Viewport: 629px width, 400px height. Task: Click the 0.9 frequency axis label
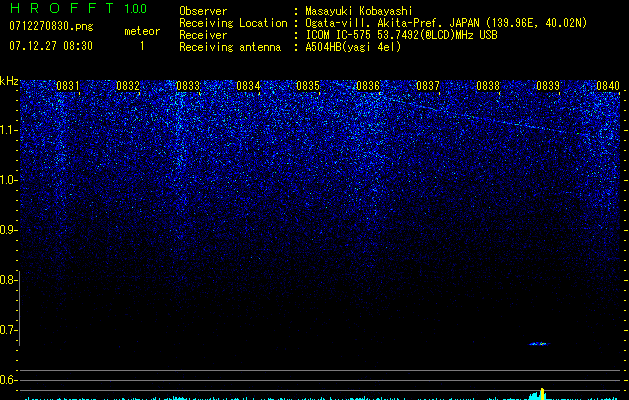click(x=8, y=230)
